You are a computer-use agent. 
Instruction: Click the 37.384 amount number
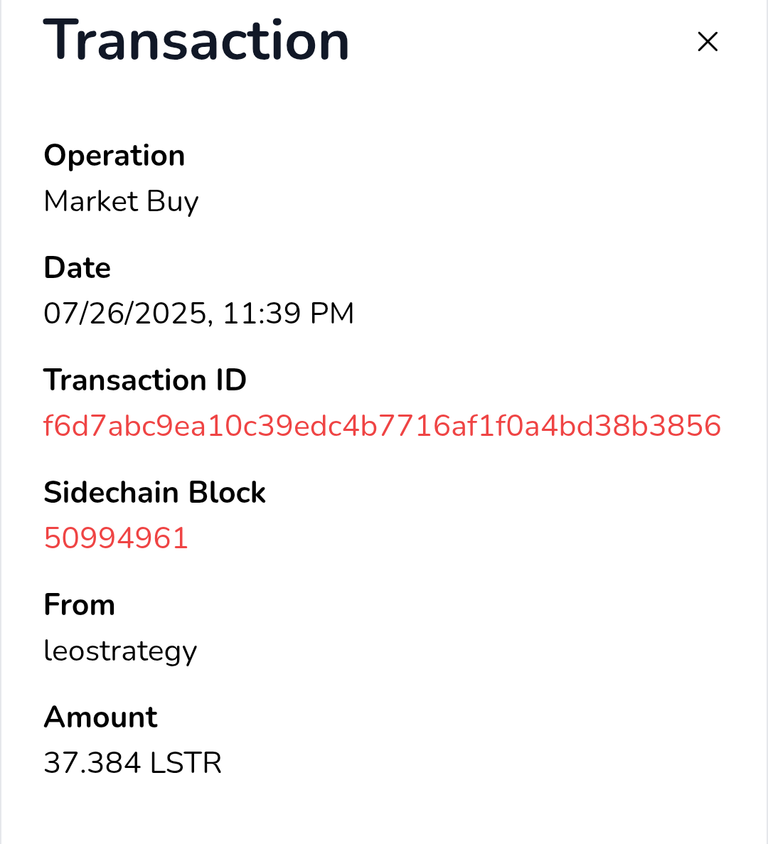tap(92, 763)
